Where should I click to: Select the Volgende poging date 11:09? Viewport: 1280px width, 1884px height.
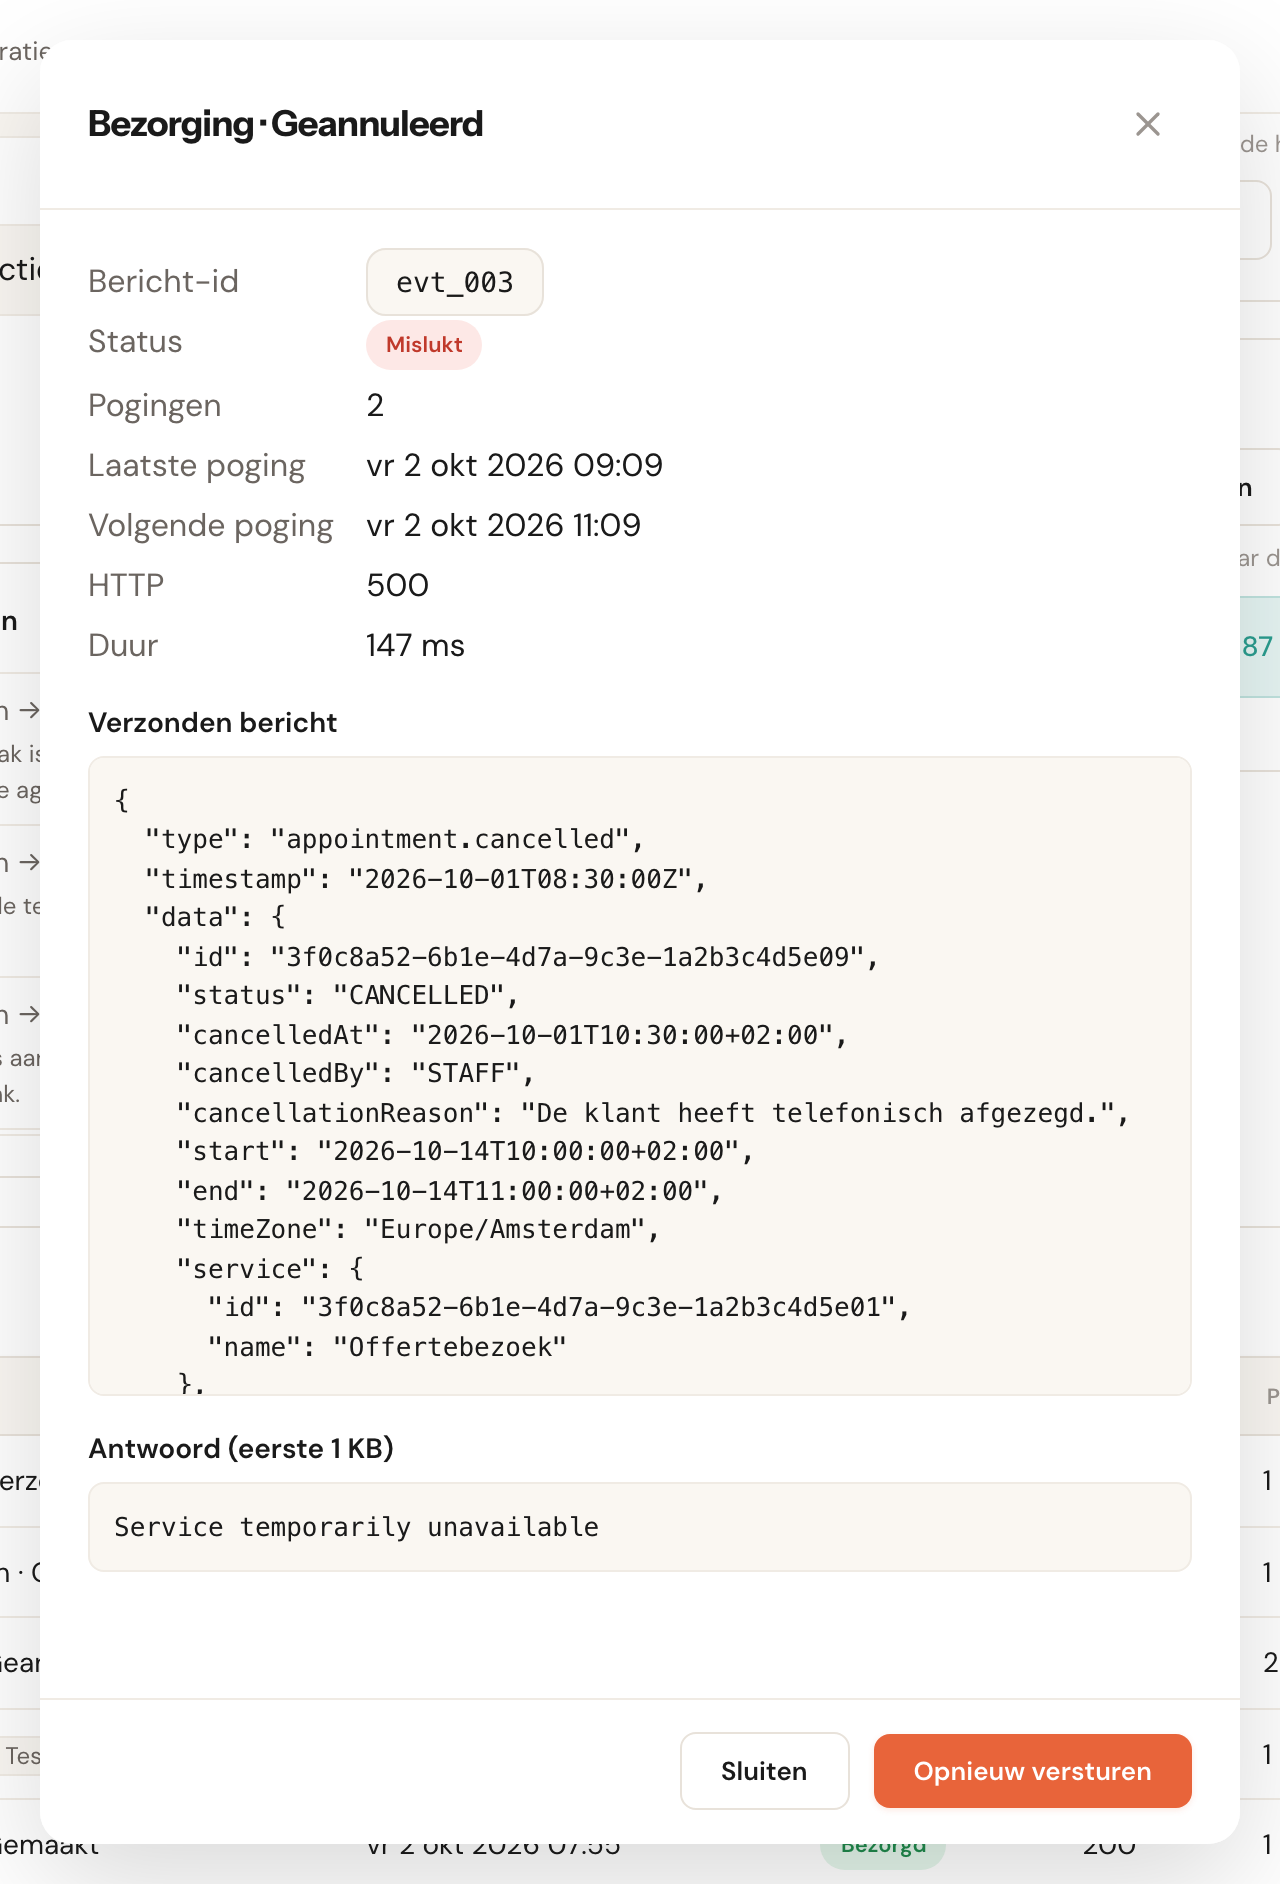[504, 525]
